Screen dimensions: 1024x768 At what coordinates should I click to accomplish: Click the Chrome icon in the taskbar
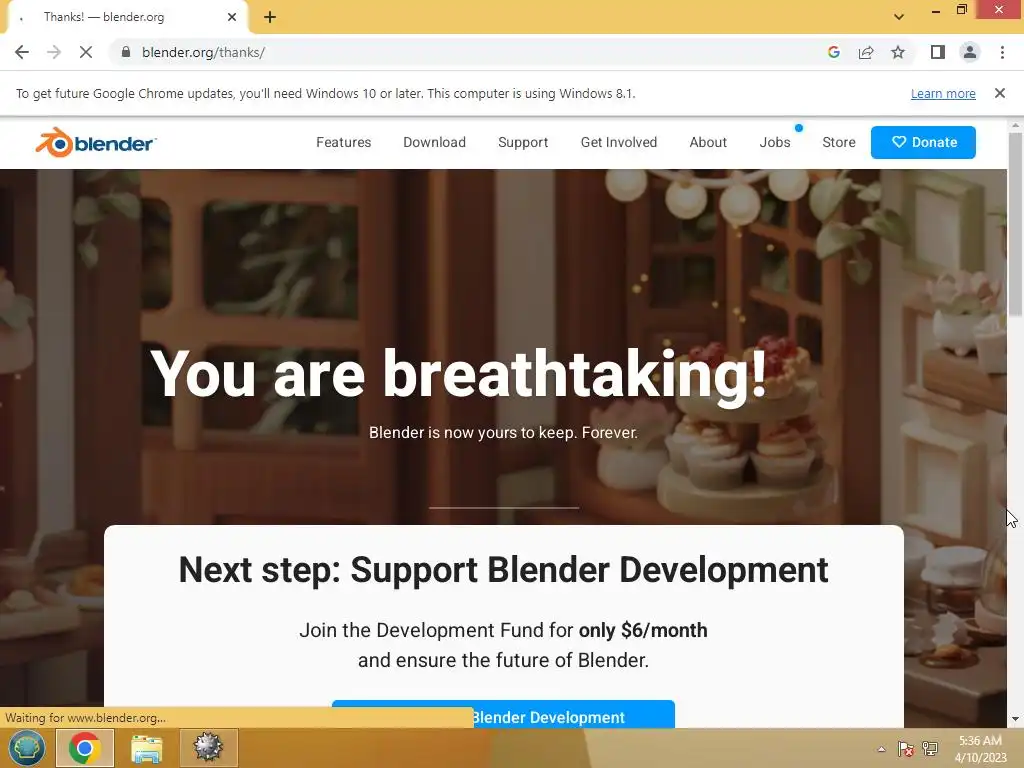(85, 748)
